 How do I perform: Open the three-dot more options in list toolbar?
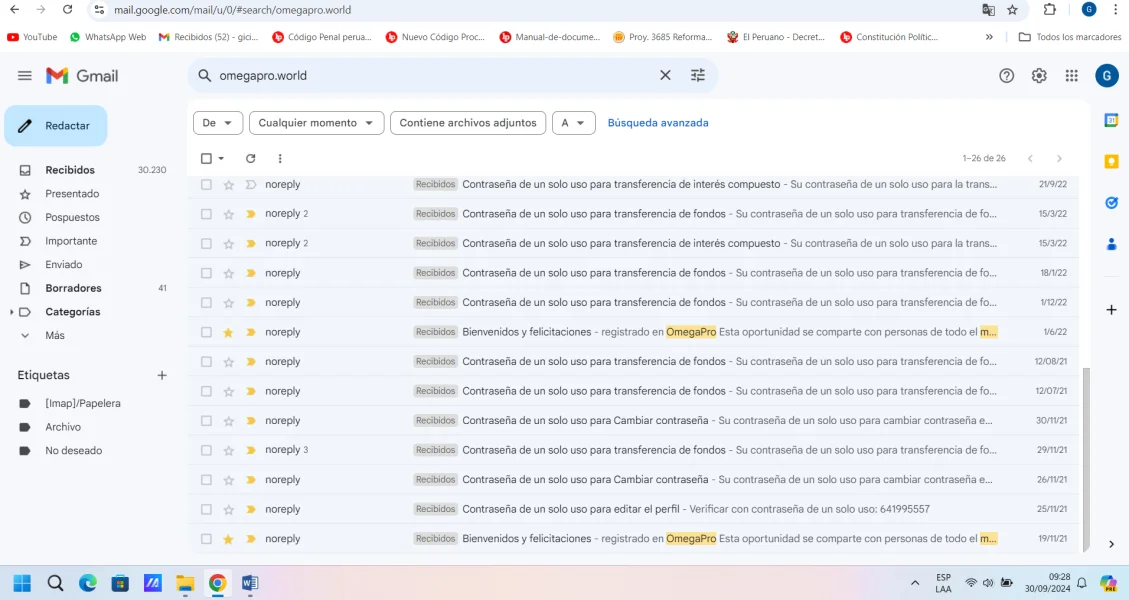(280, 158)
